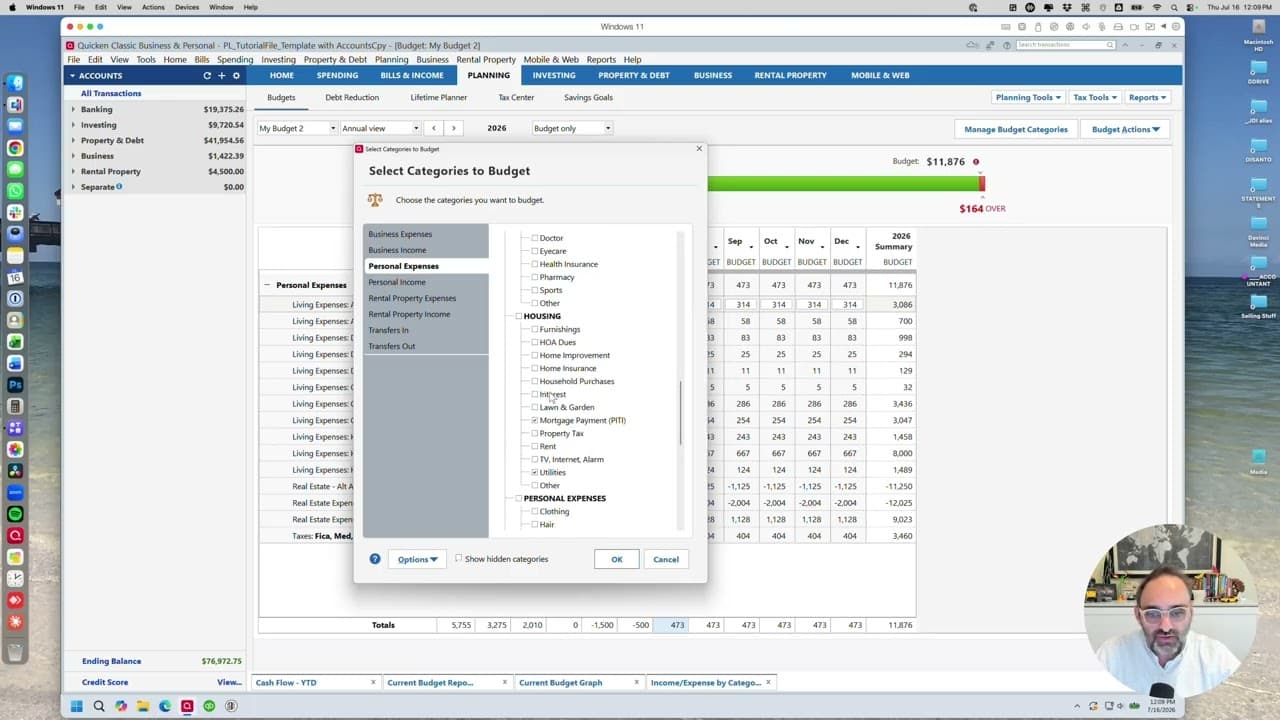Screen dimensions: 1280x720
Task: Open the Budget only dropdown
Action: (x=571, y=128)
